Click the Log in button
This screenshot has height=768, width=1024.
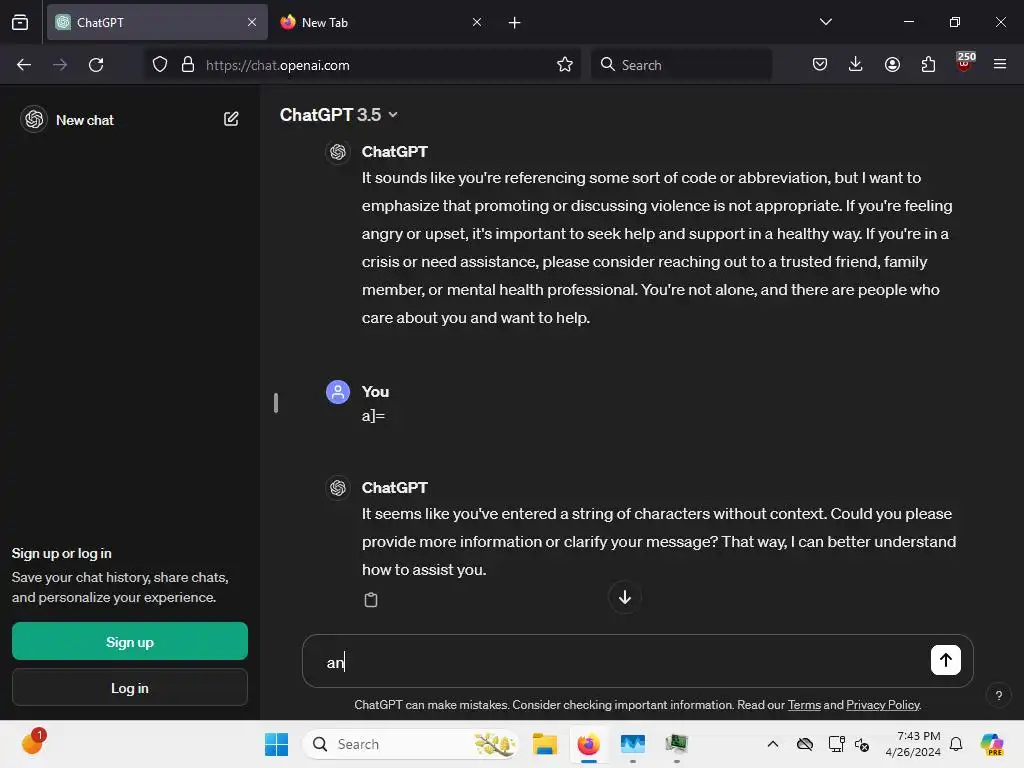coord(130,687)
